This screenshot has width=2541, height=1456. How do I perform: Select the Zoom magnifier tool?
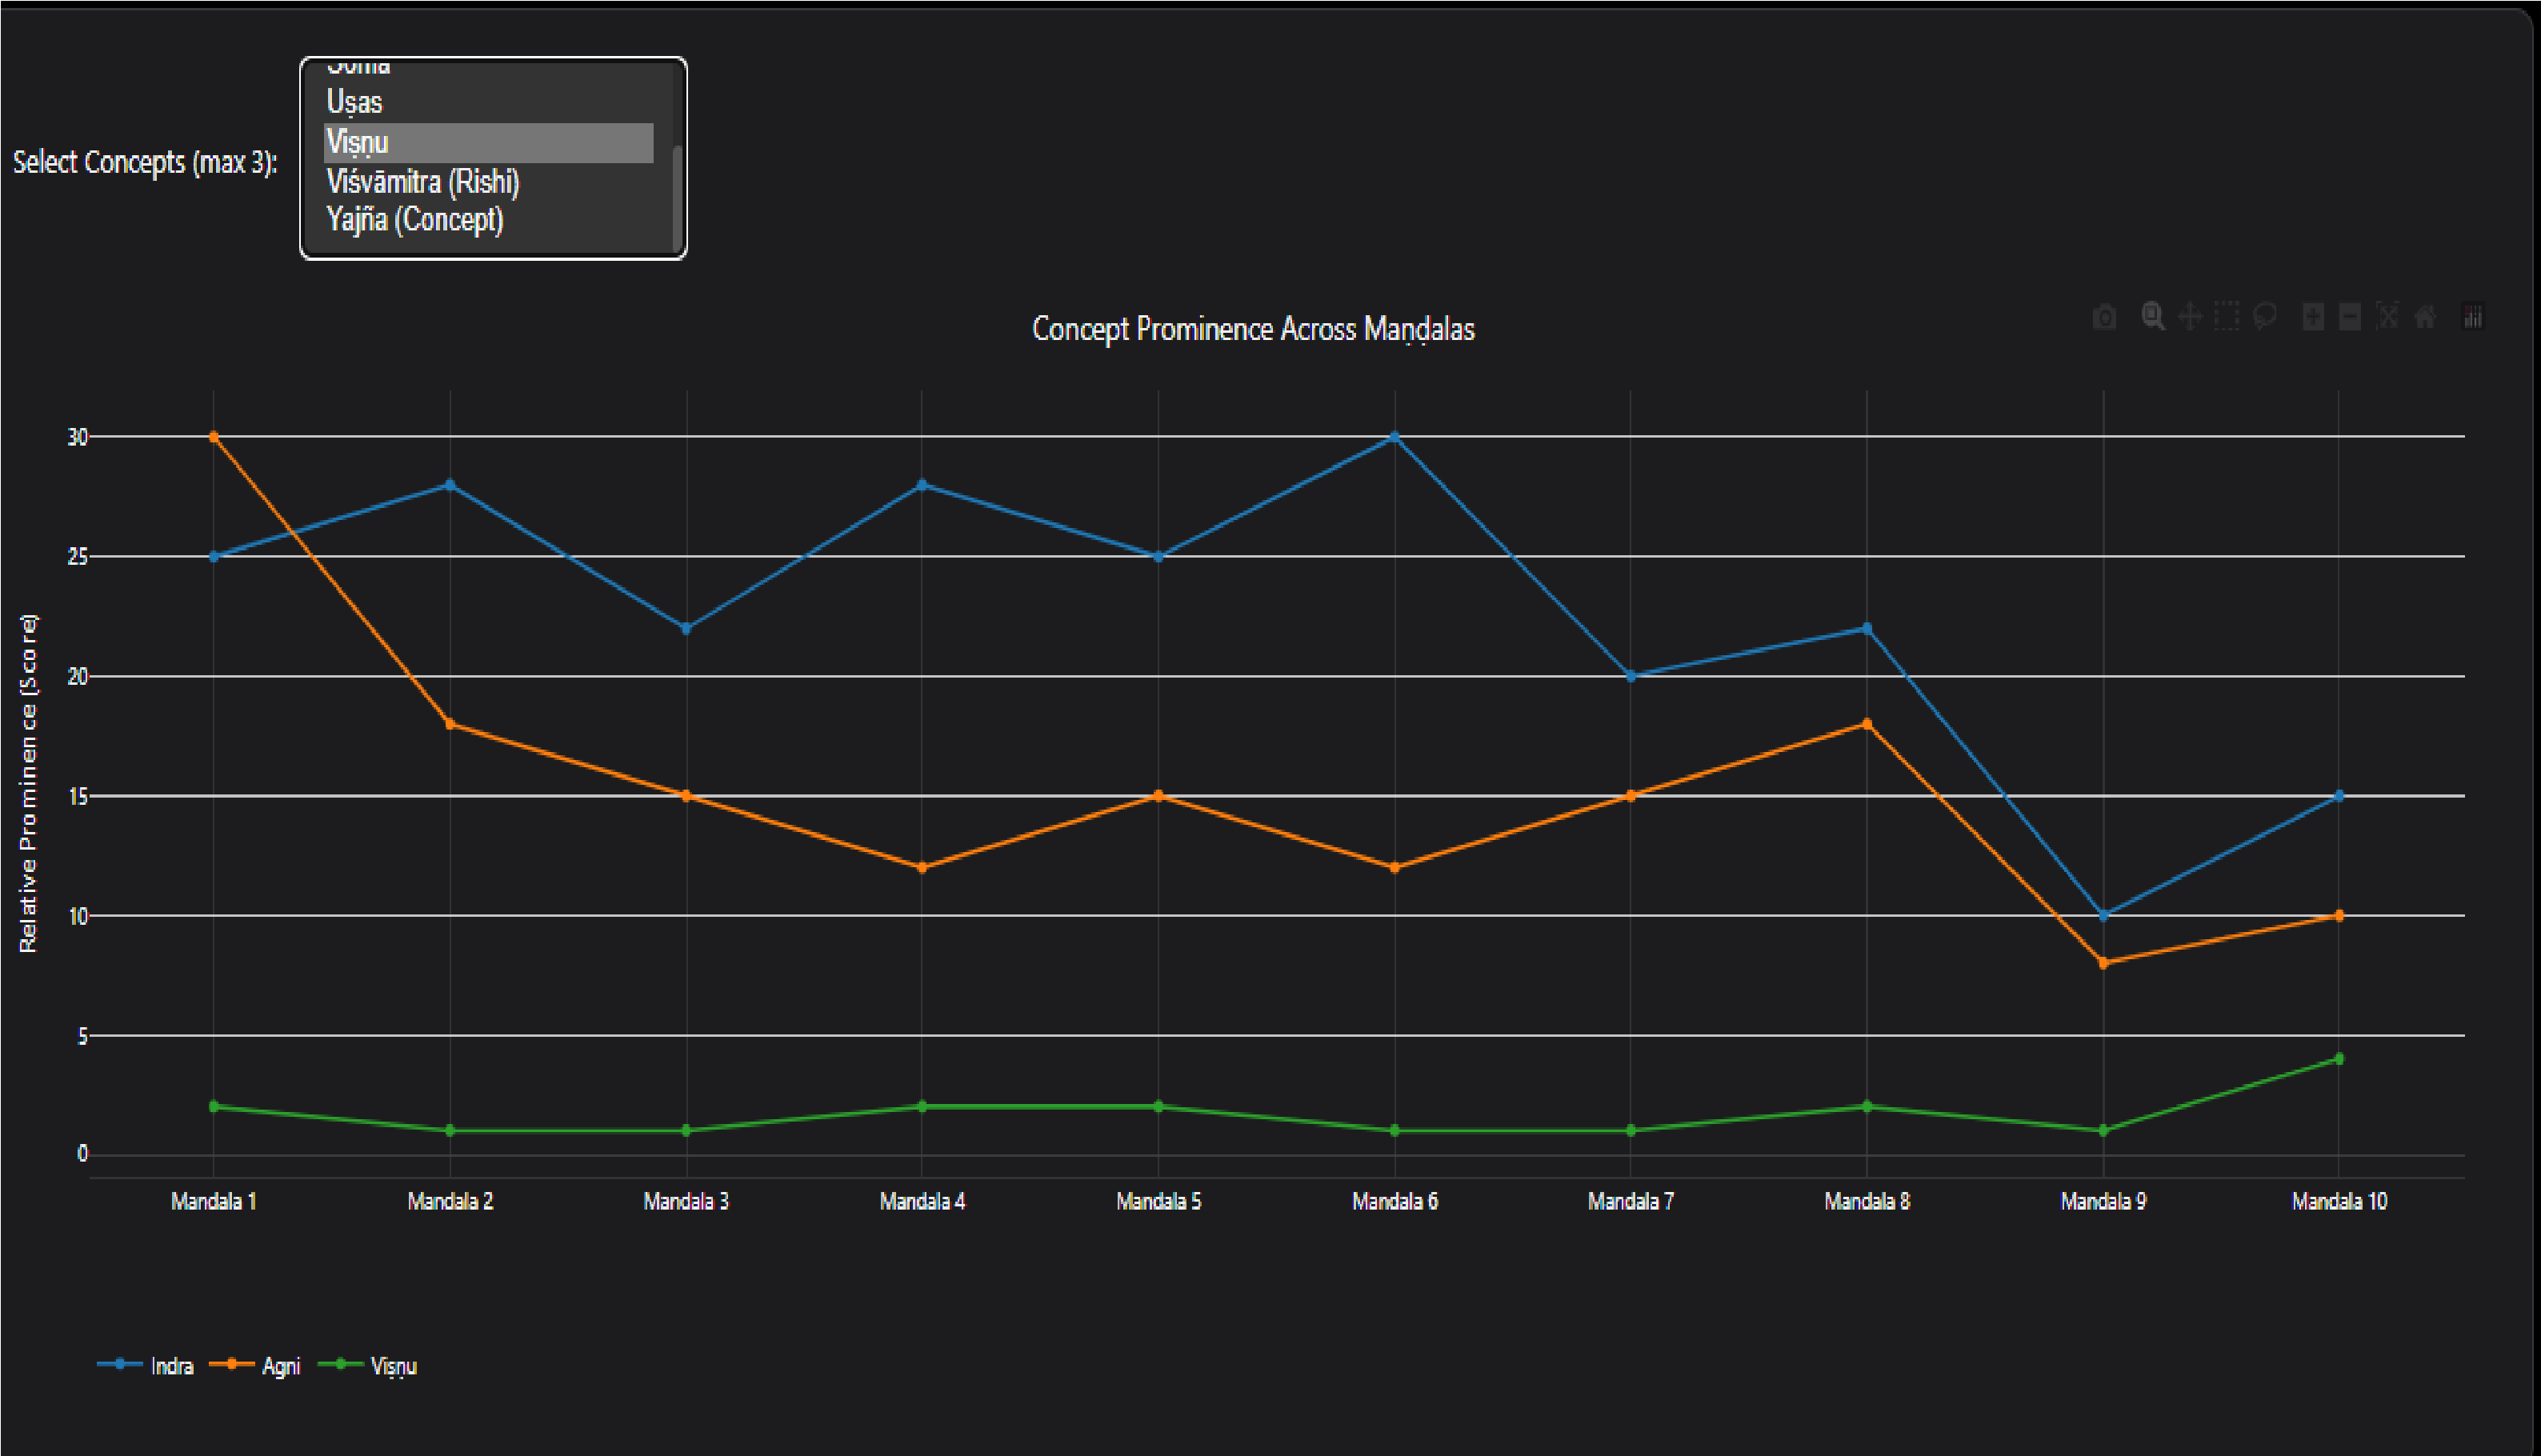2153,317
